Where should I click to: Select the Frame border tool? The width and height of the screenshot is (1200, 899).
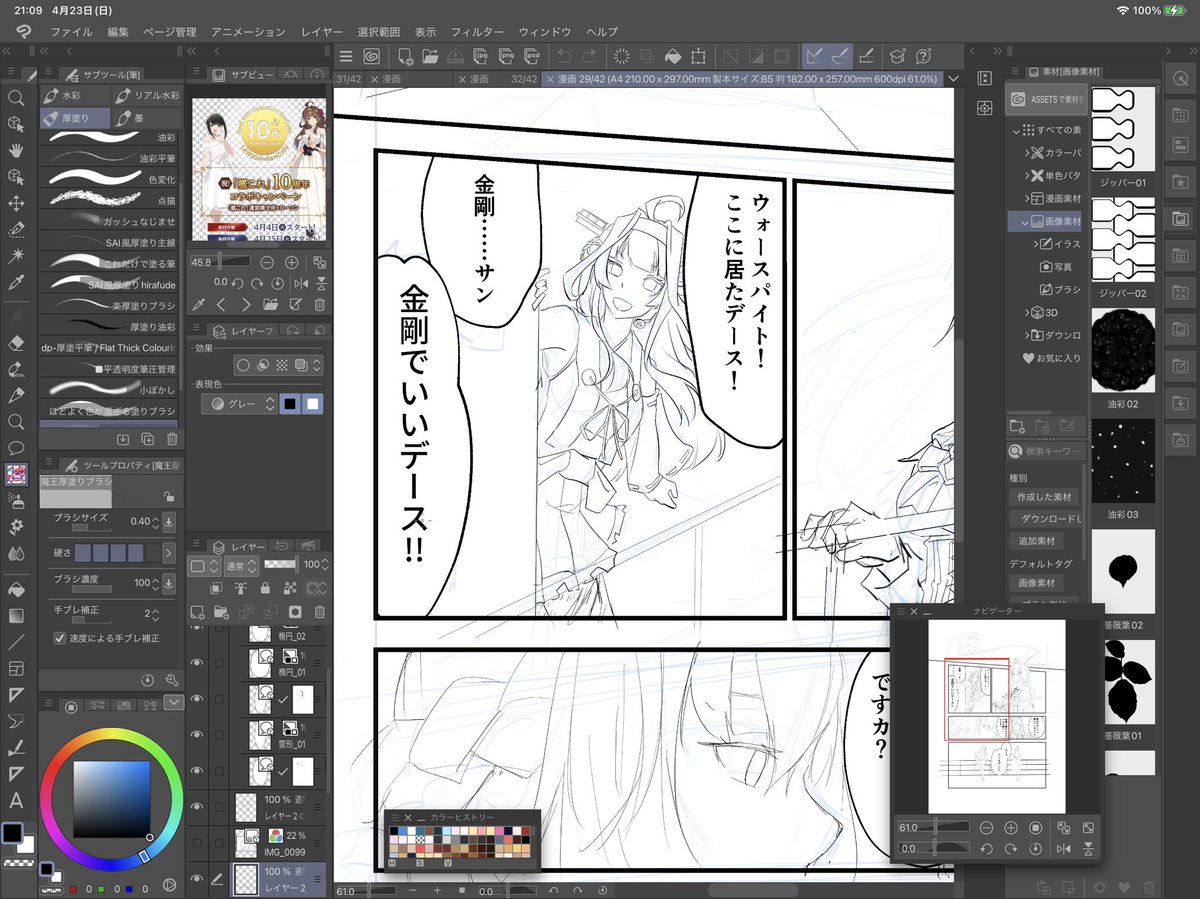tap(16, 668)
